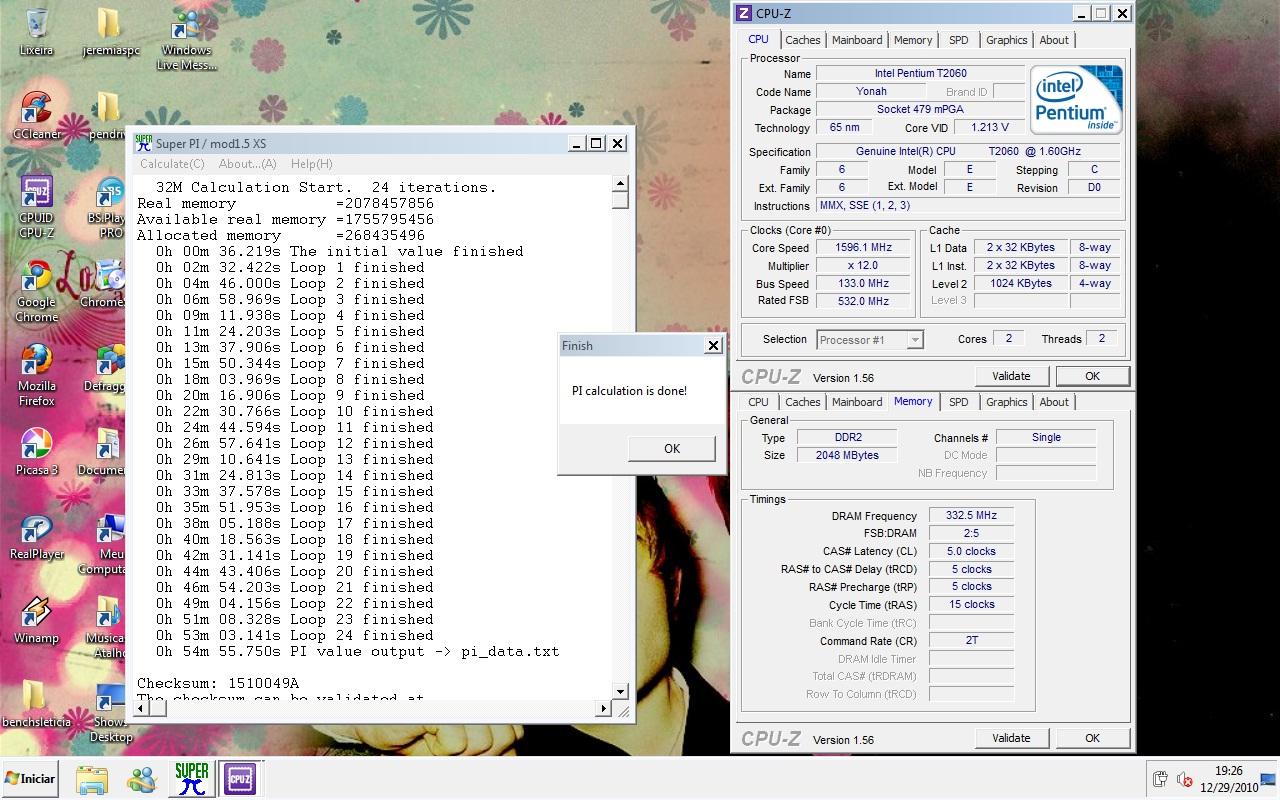Open Graphics tab in lower CPU-Z window

coord(1006,402)
